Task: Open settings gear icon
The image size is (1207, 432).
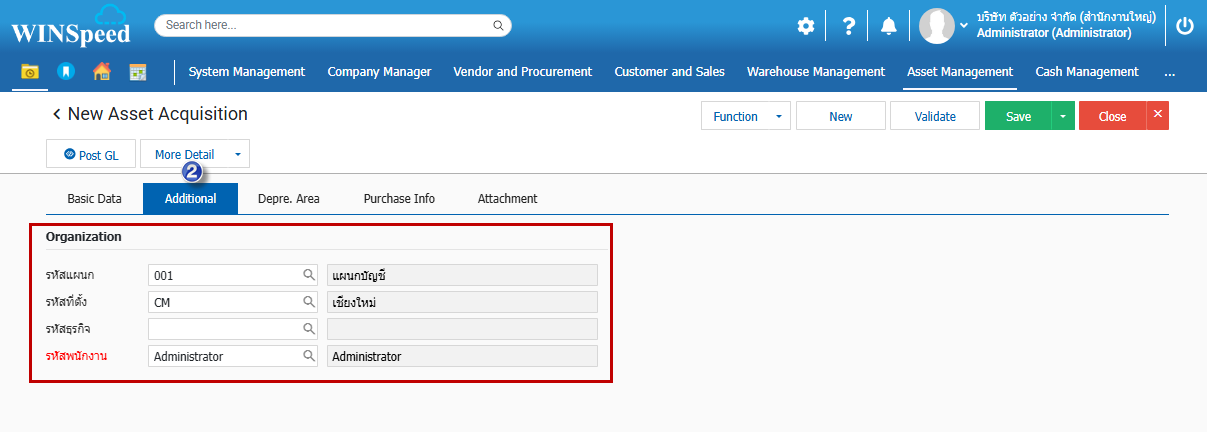Action: point(805,27)
